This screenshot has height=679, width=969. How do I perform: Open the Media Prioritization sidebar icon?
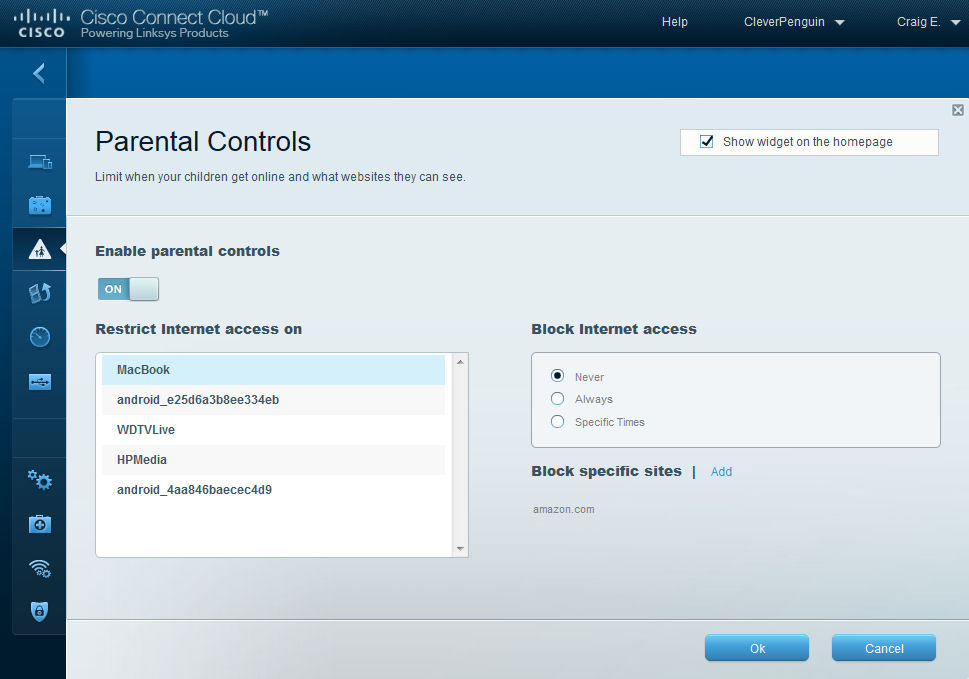(x=40, y=293)
